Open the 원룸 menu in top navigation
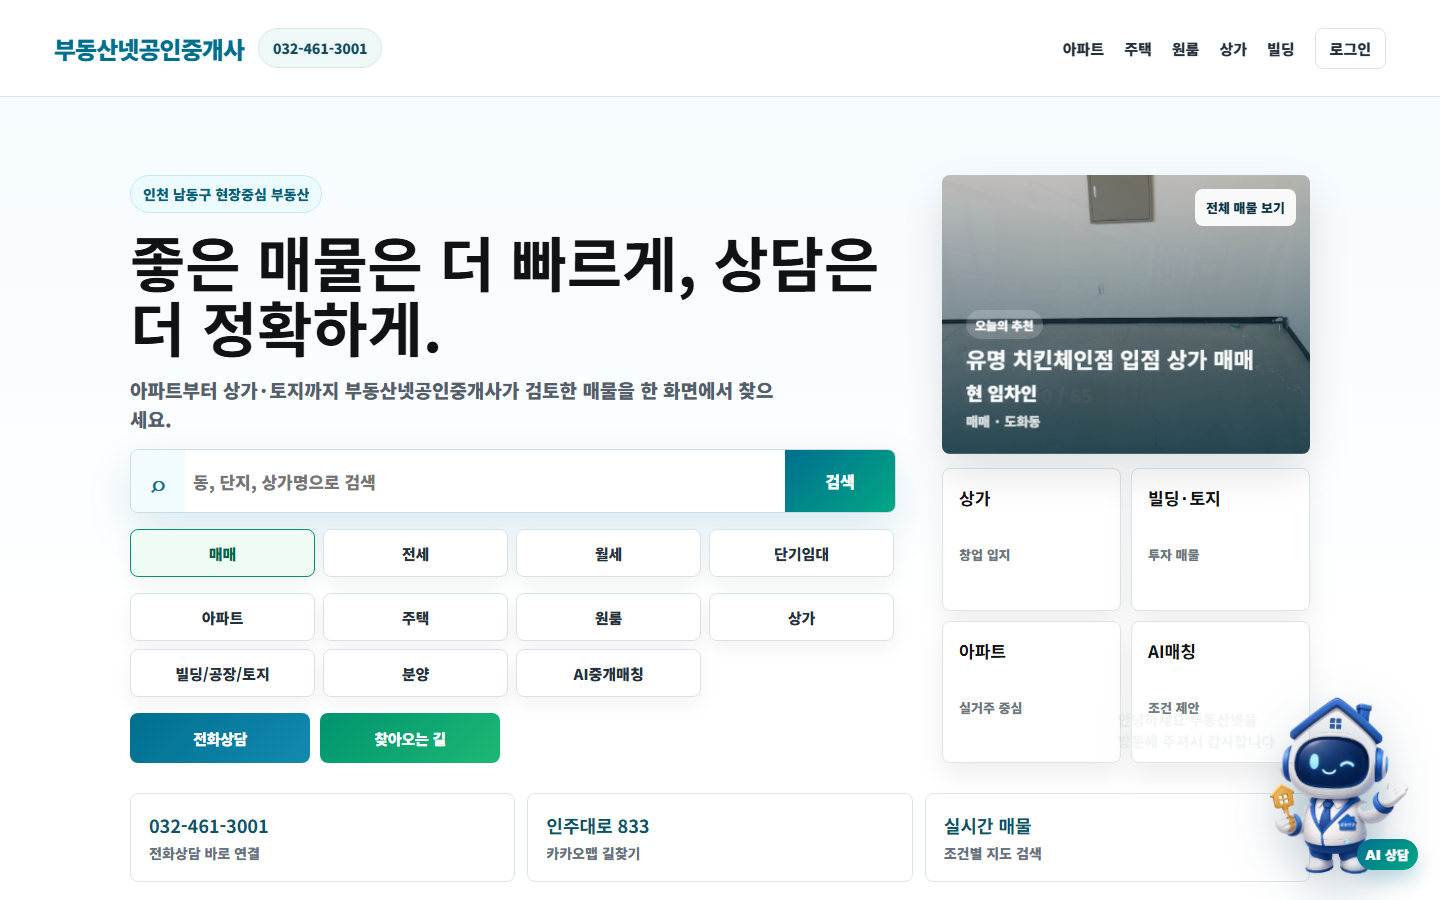 (x=1185, y=49)
